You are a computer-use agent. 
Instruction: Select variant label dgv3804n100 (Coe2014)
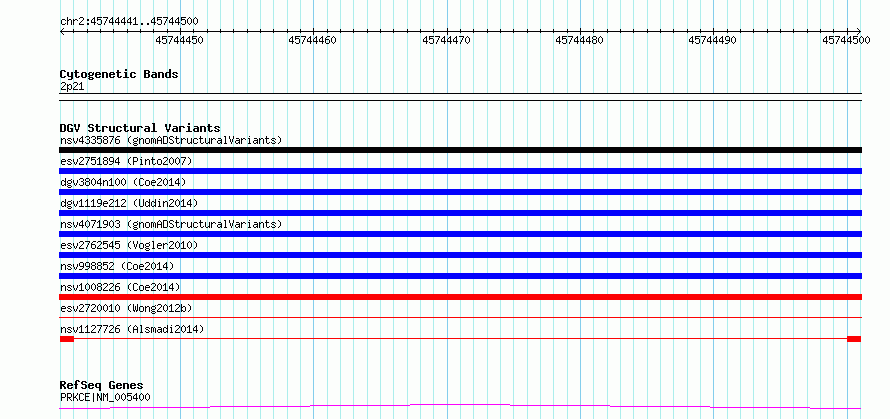click(123, 182)
